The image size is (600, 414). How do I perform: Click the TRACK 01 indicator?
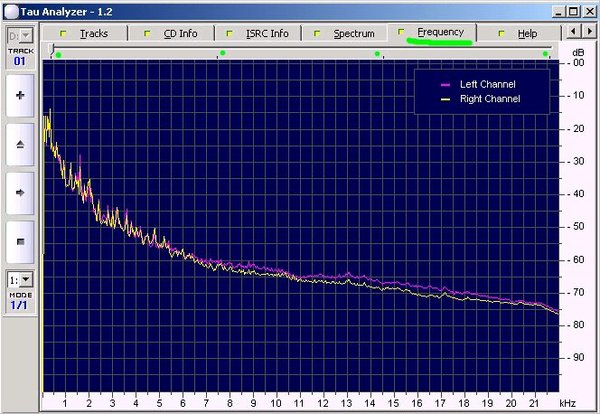click(x=20, y=57)
